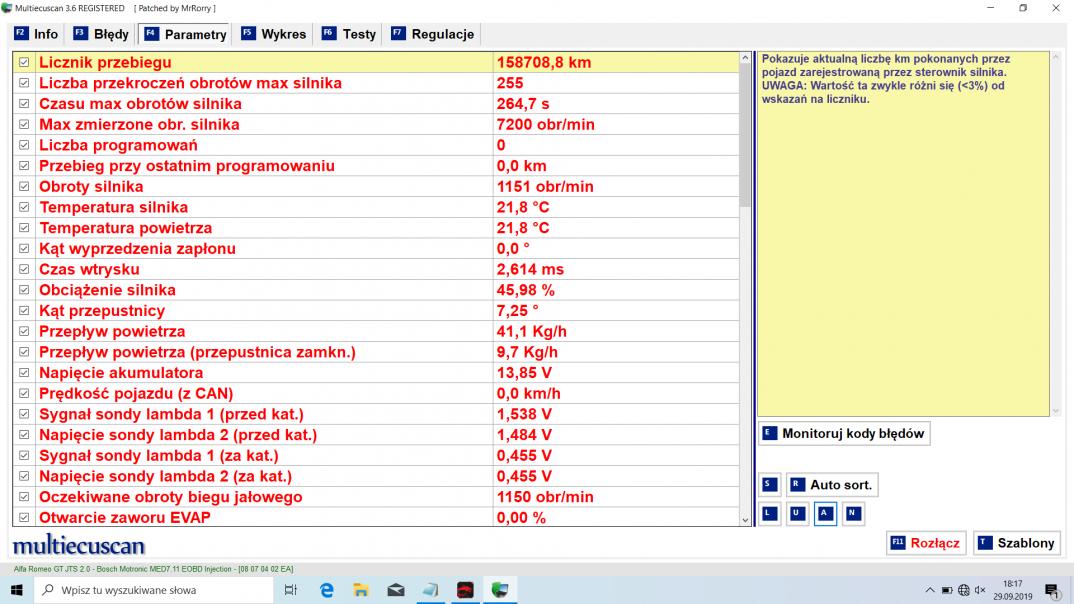Click the muted volume icon in the tray
Screen dimensions: 1074x604
point(979,590)
